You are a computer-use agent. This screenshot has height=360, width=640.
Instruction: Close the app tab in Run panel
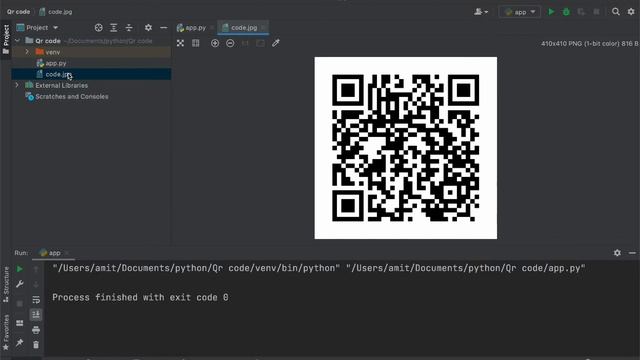tap(67, 253)
